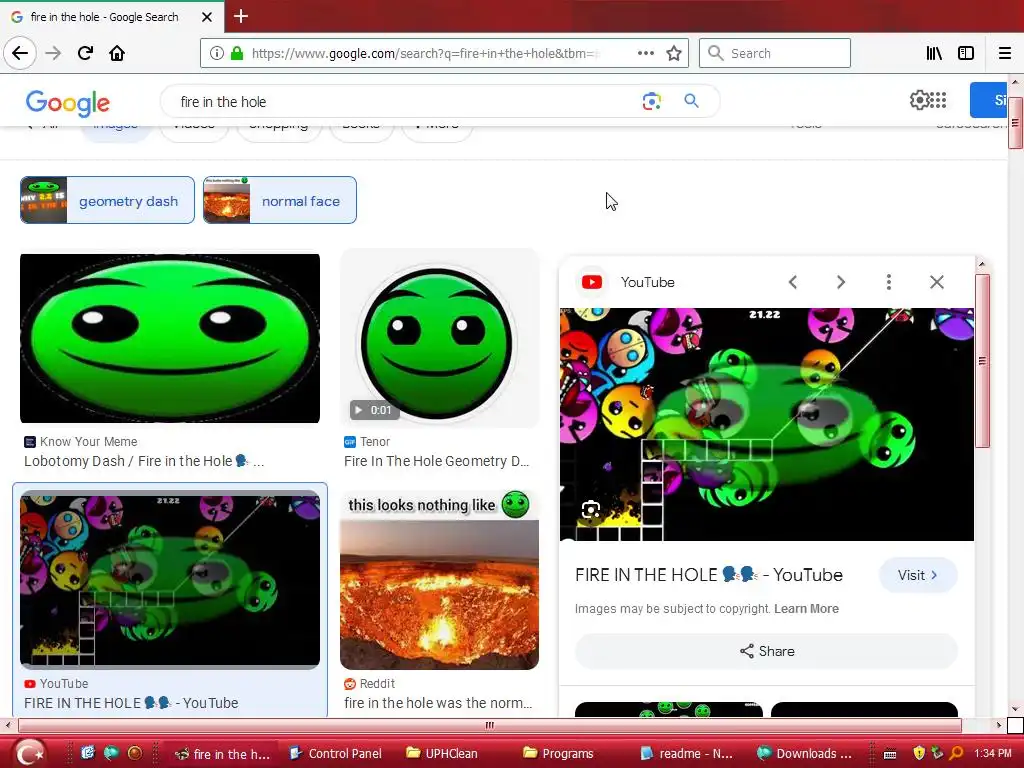Viewport: 1024px width, 768px height.
Task: Show site information icon in address bar
Action: click(x=216, y=53)
